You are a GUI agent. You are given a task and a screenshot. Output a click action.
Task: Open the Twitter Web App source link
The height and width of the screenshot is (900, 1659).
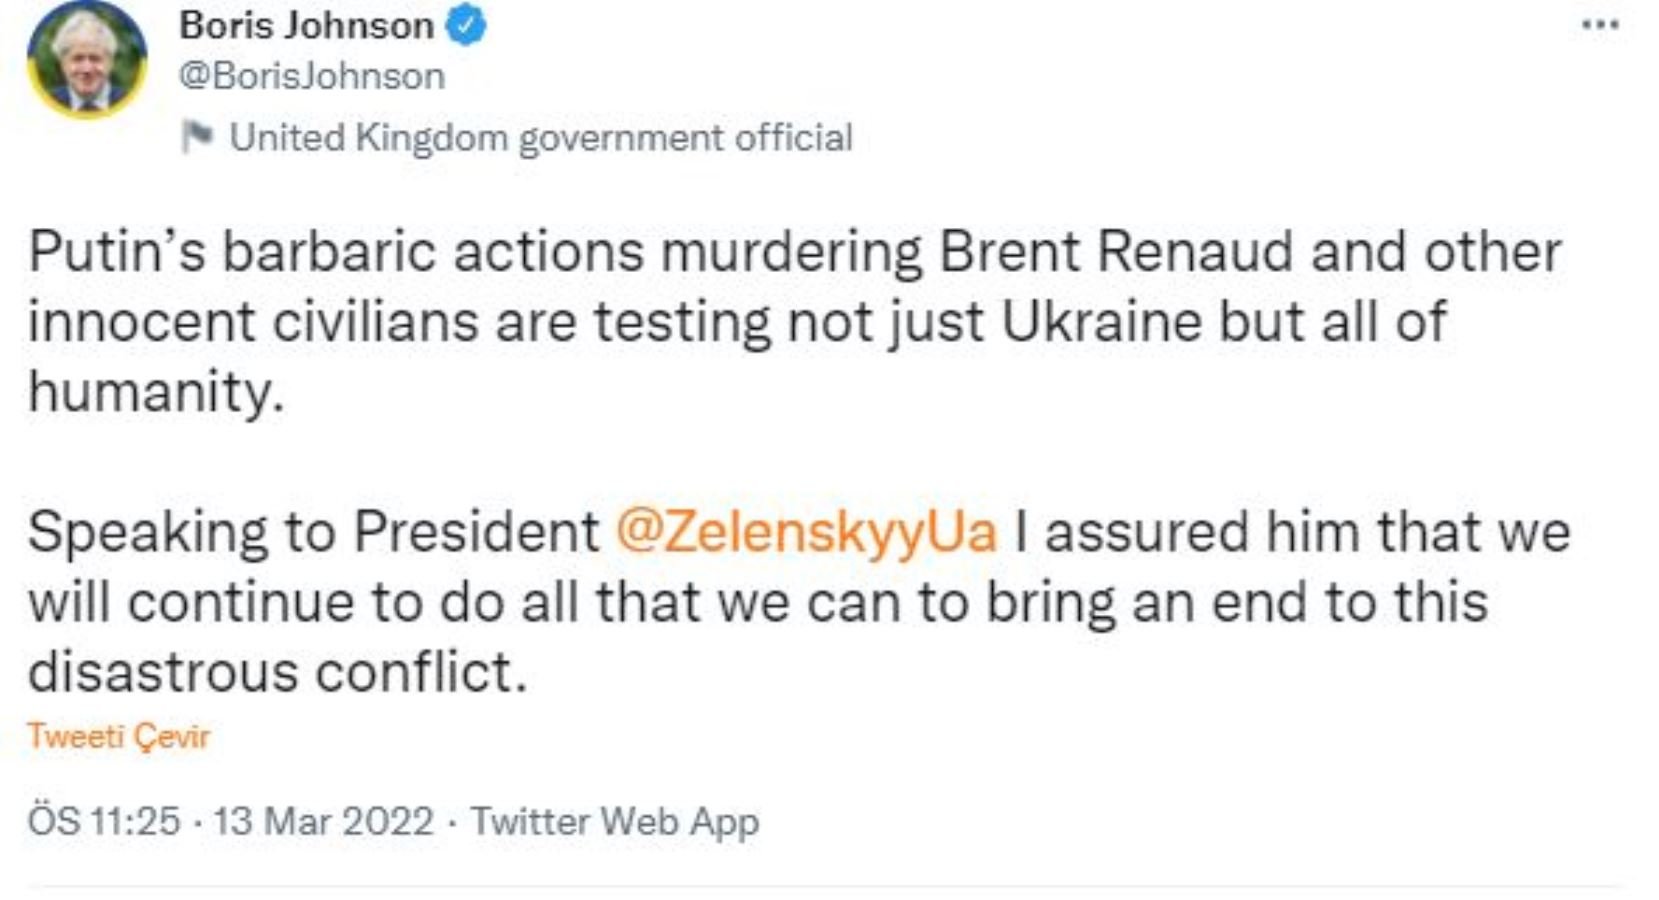pos(615,822)
